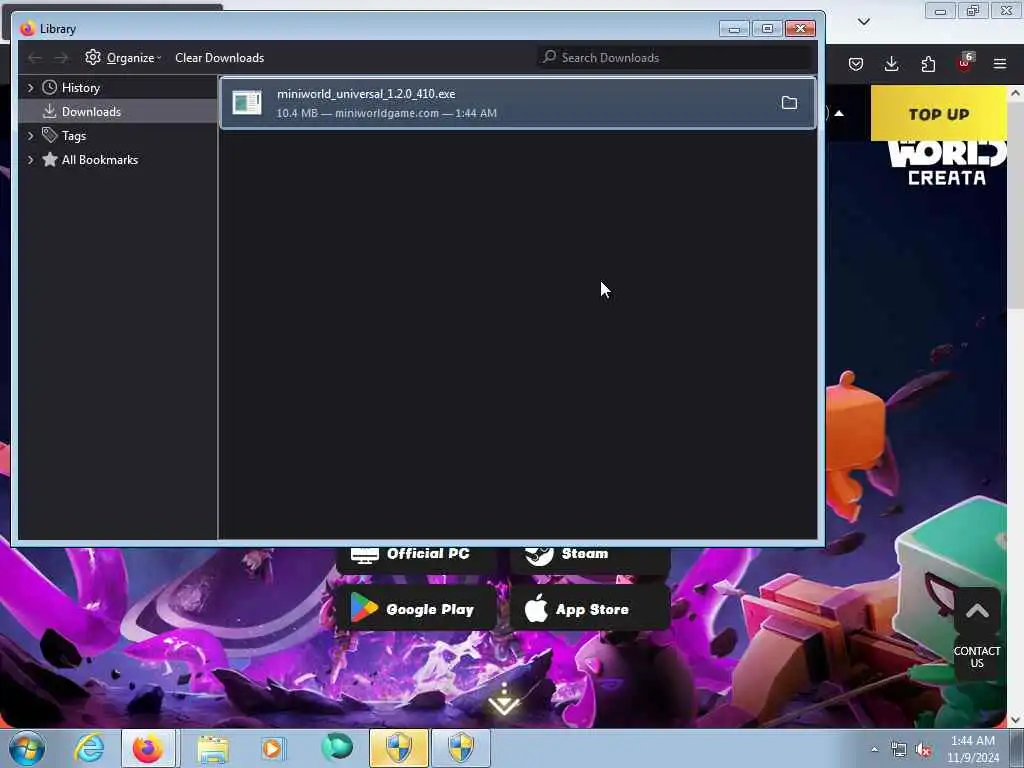The image size is (1024, 768).
Task: Select Tags in Library sidebar
Action: 74,136
